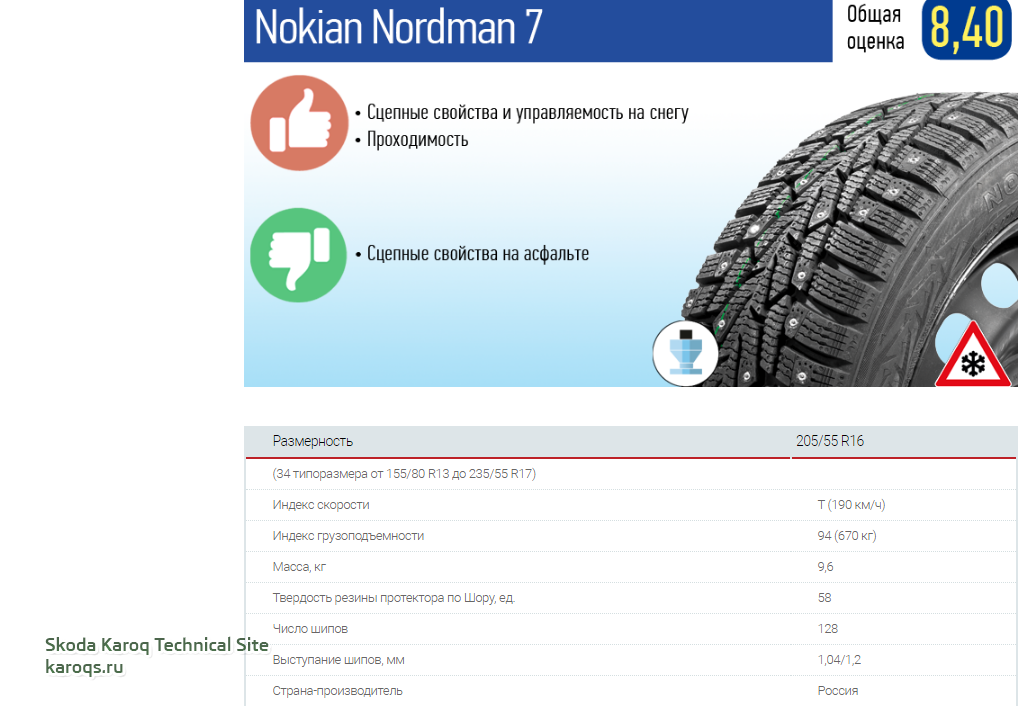The image size is (1018, 718).
Task: Click 'Твердость резины протектора по Шору' label
Action: coord(393,598)
